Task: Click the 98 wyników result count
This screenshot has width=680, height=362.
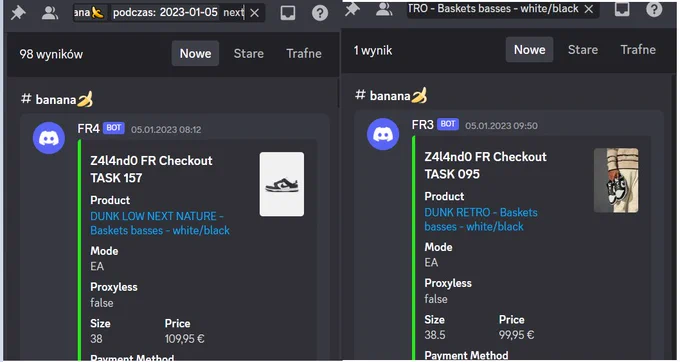Action: [51, 54]
